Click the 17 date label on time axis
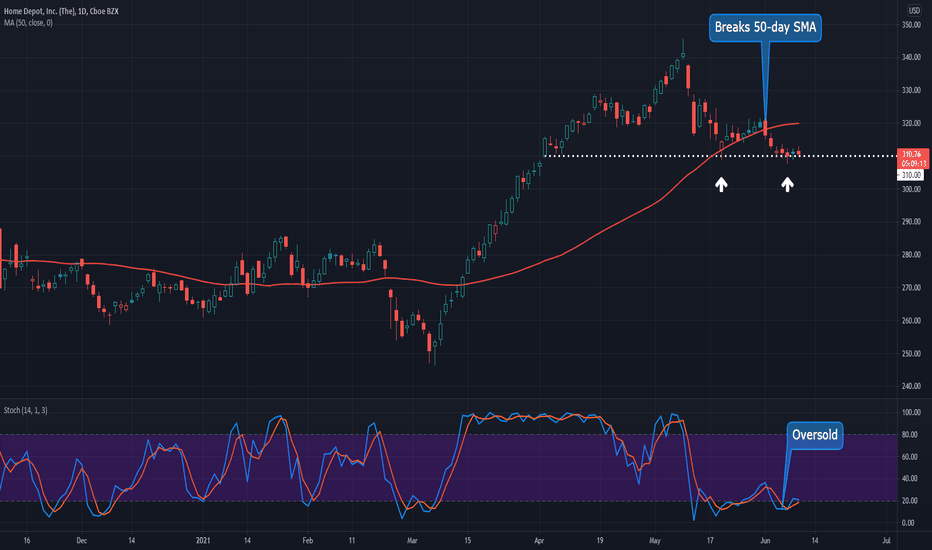The image size is (932, 550). (710, 541)
